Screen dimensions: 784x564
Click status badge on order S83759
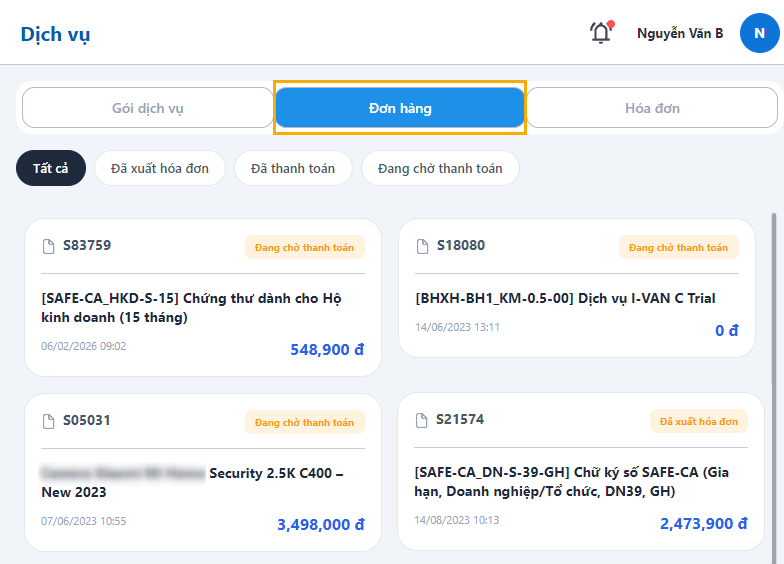pos(304,248)
